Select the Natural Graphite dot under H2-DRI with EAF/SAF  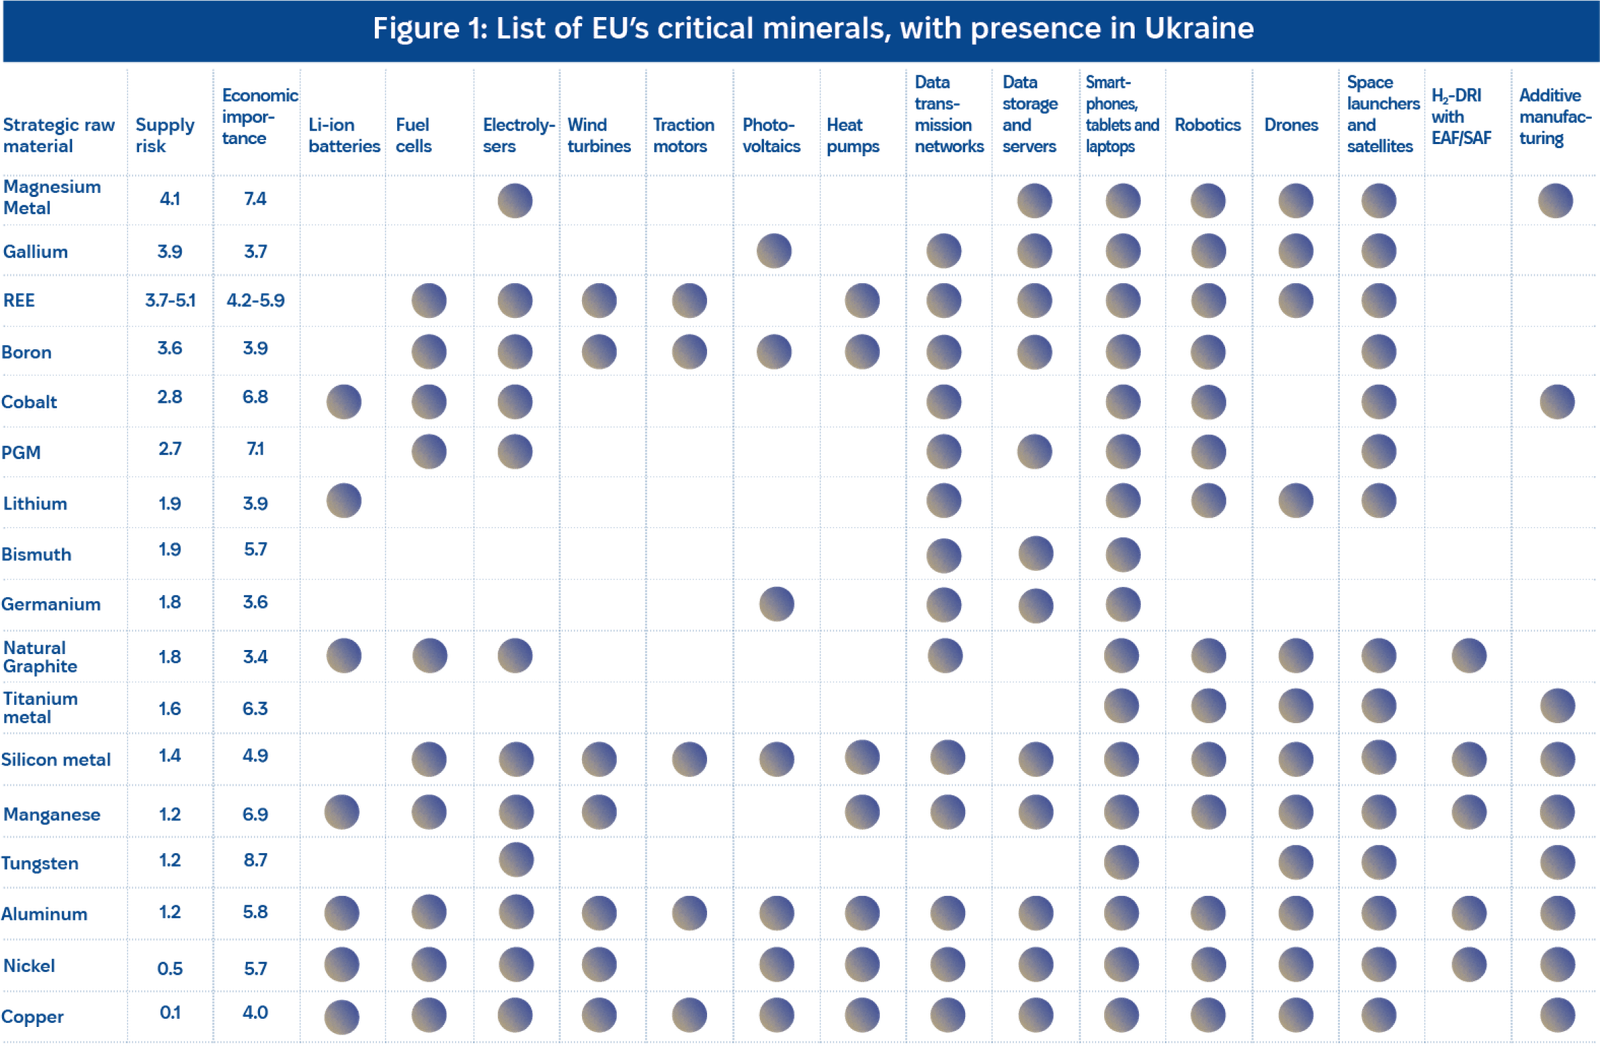pos(1469,656)
